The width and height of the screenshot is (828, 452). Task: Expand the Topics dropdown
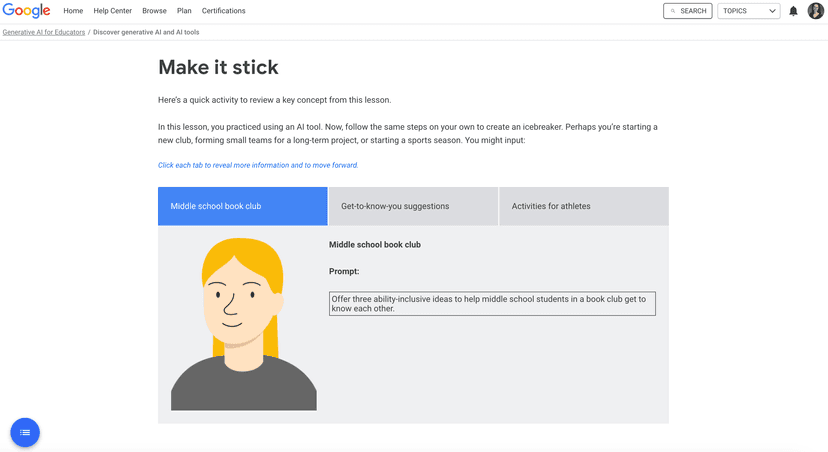tap(748, 11)
